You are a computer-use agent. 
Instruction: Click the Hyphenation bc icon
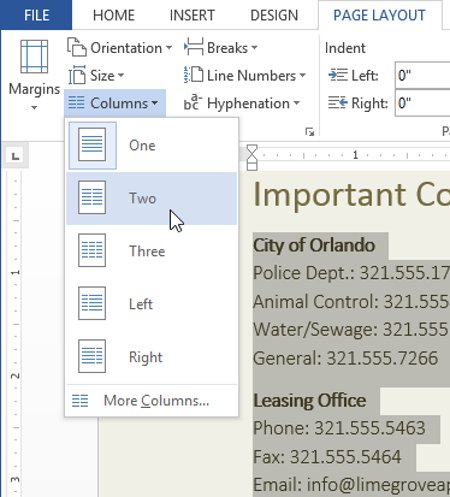tap(193, 102)
